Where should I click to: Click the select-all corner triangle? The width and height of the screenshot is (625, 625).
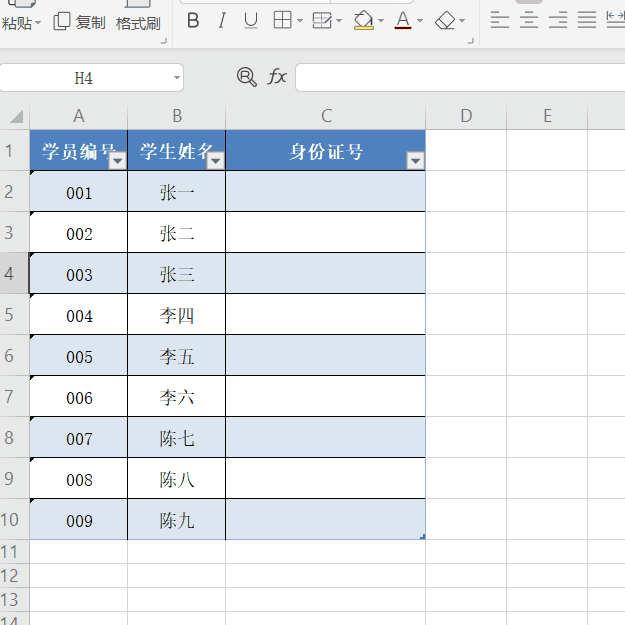click(15, 116)
